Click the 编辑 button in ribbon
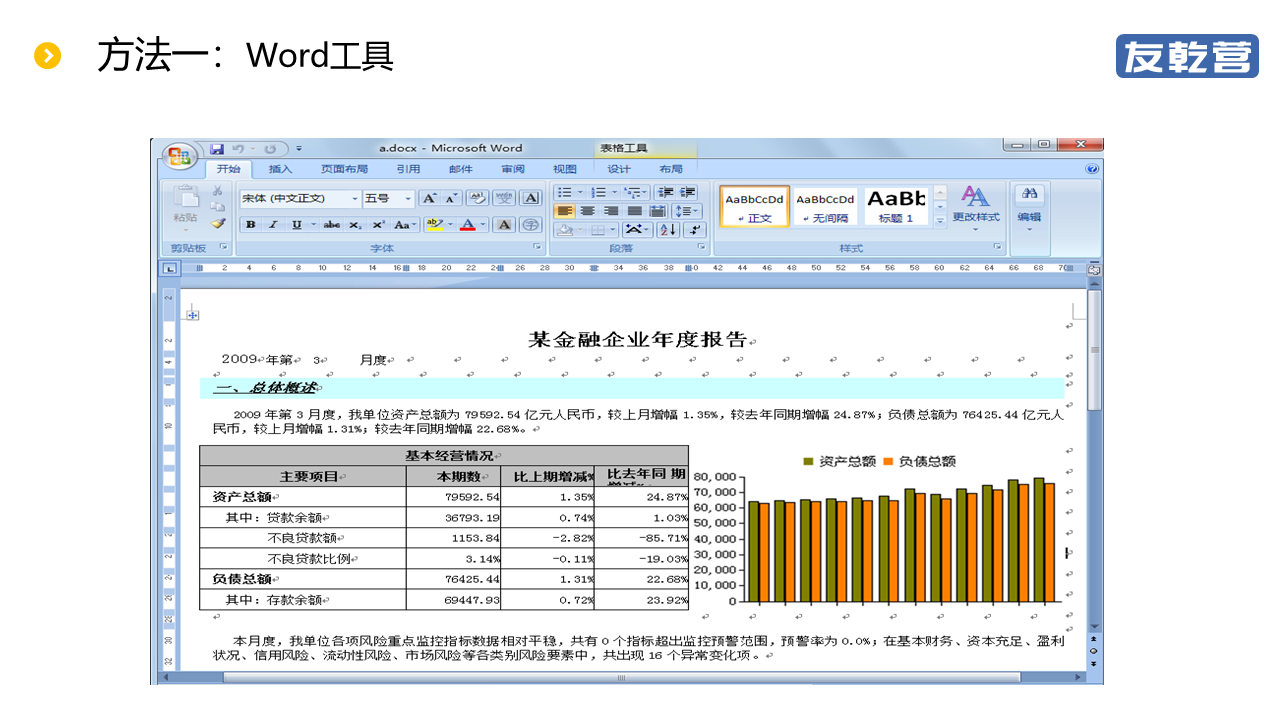Screen dimensions: 1280x720 click(1029, 205)
